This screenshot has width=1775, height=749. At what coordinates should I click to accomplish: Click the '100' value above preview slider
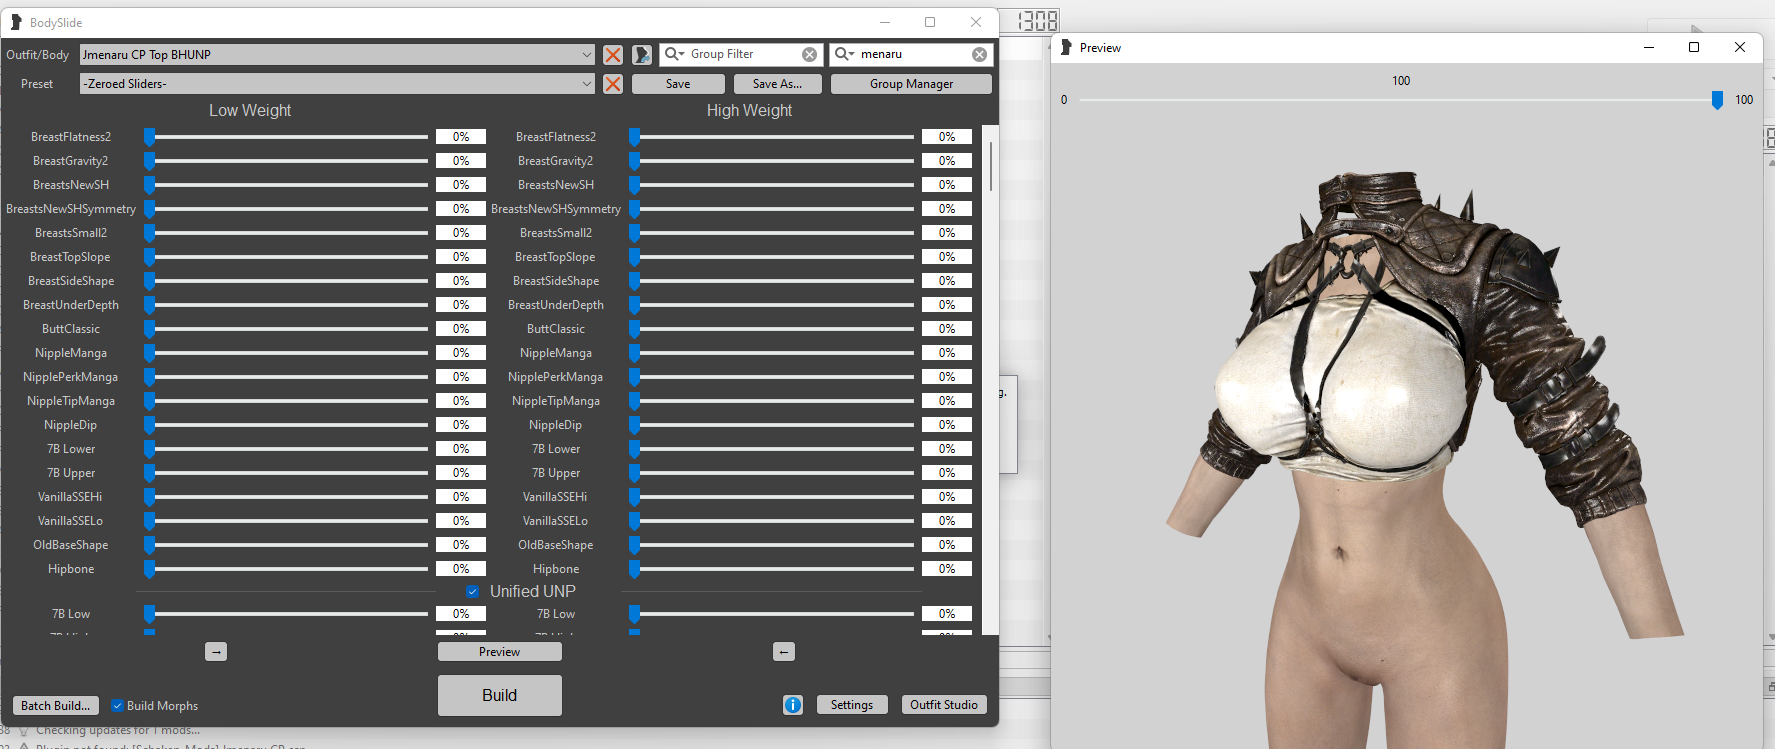1401,81
